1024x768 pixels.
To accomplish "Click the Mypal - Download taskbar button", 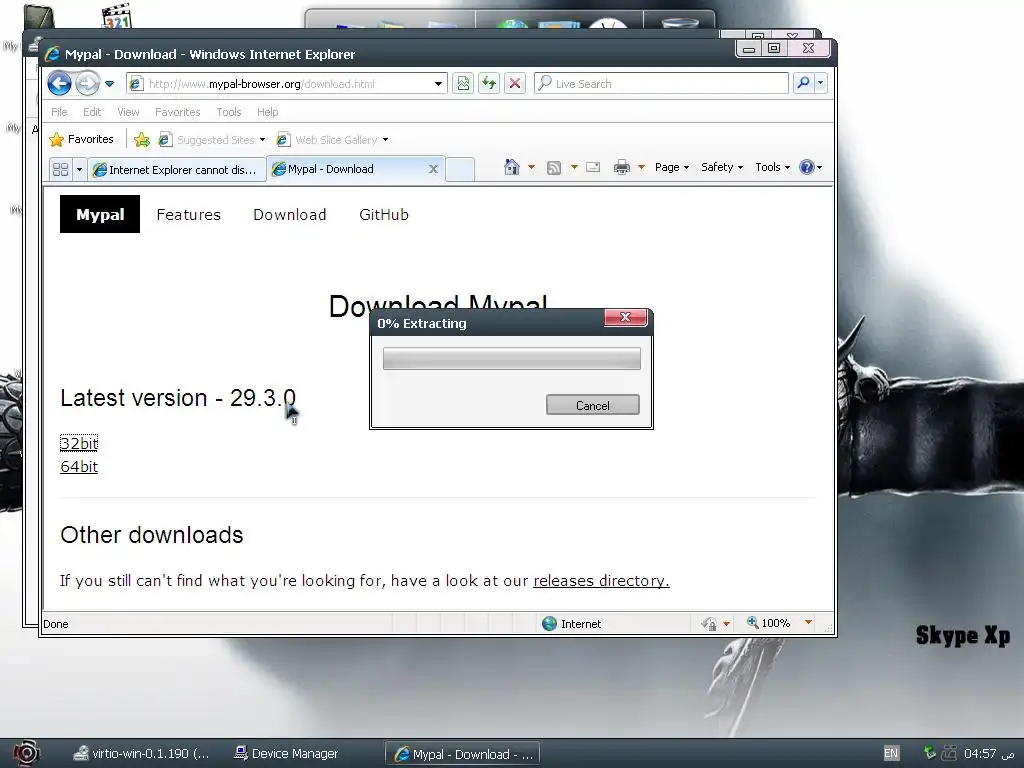I will tap(463, 754).
